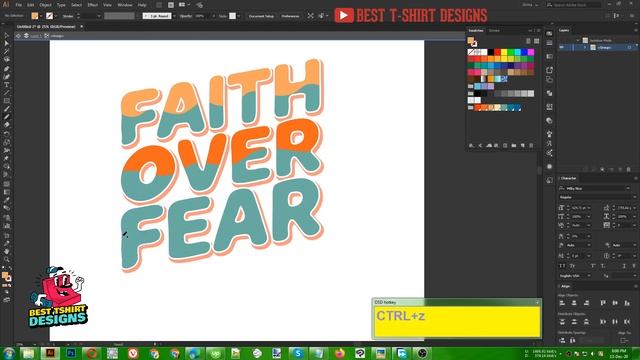The image size is (640, 360).
Task: Toggle All Caps in Character panel
Action: 562,266
